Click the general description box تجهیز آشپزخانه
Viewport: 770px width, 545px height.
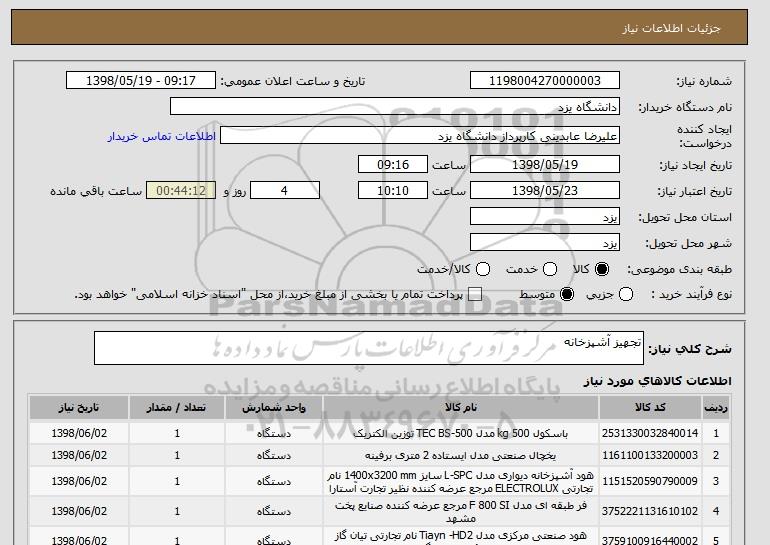369,348
